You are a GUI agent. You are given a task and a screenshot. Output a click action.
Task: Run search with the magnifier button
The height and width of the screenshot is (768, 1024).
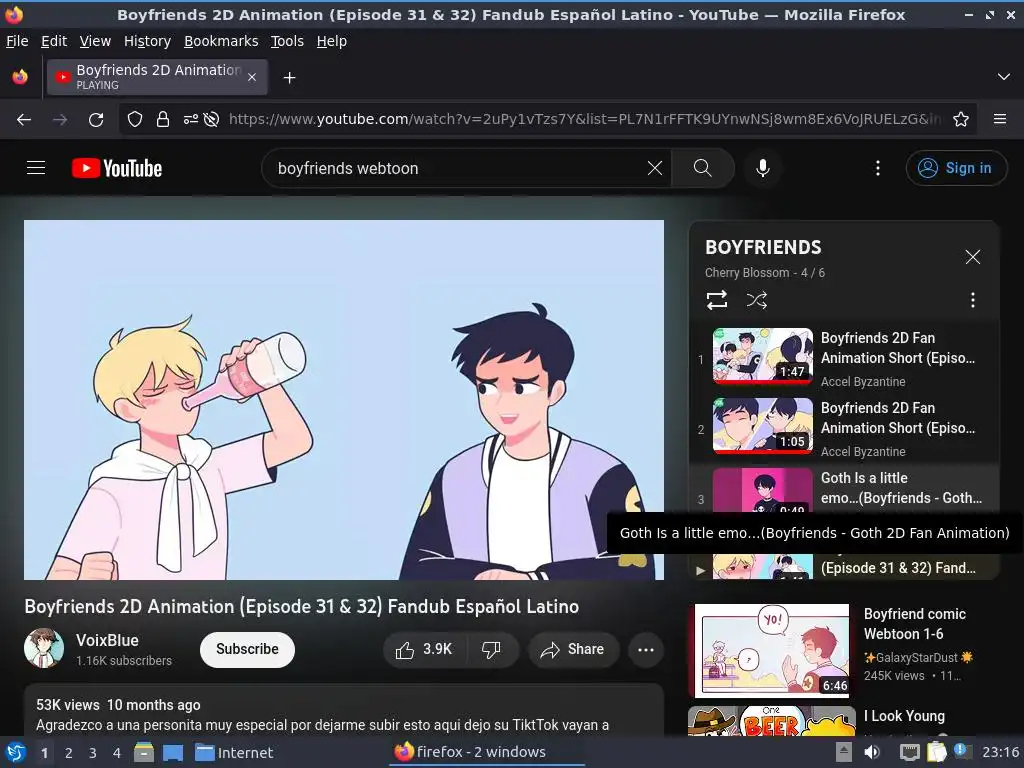pyautogui.click(x=703, y=168)
